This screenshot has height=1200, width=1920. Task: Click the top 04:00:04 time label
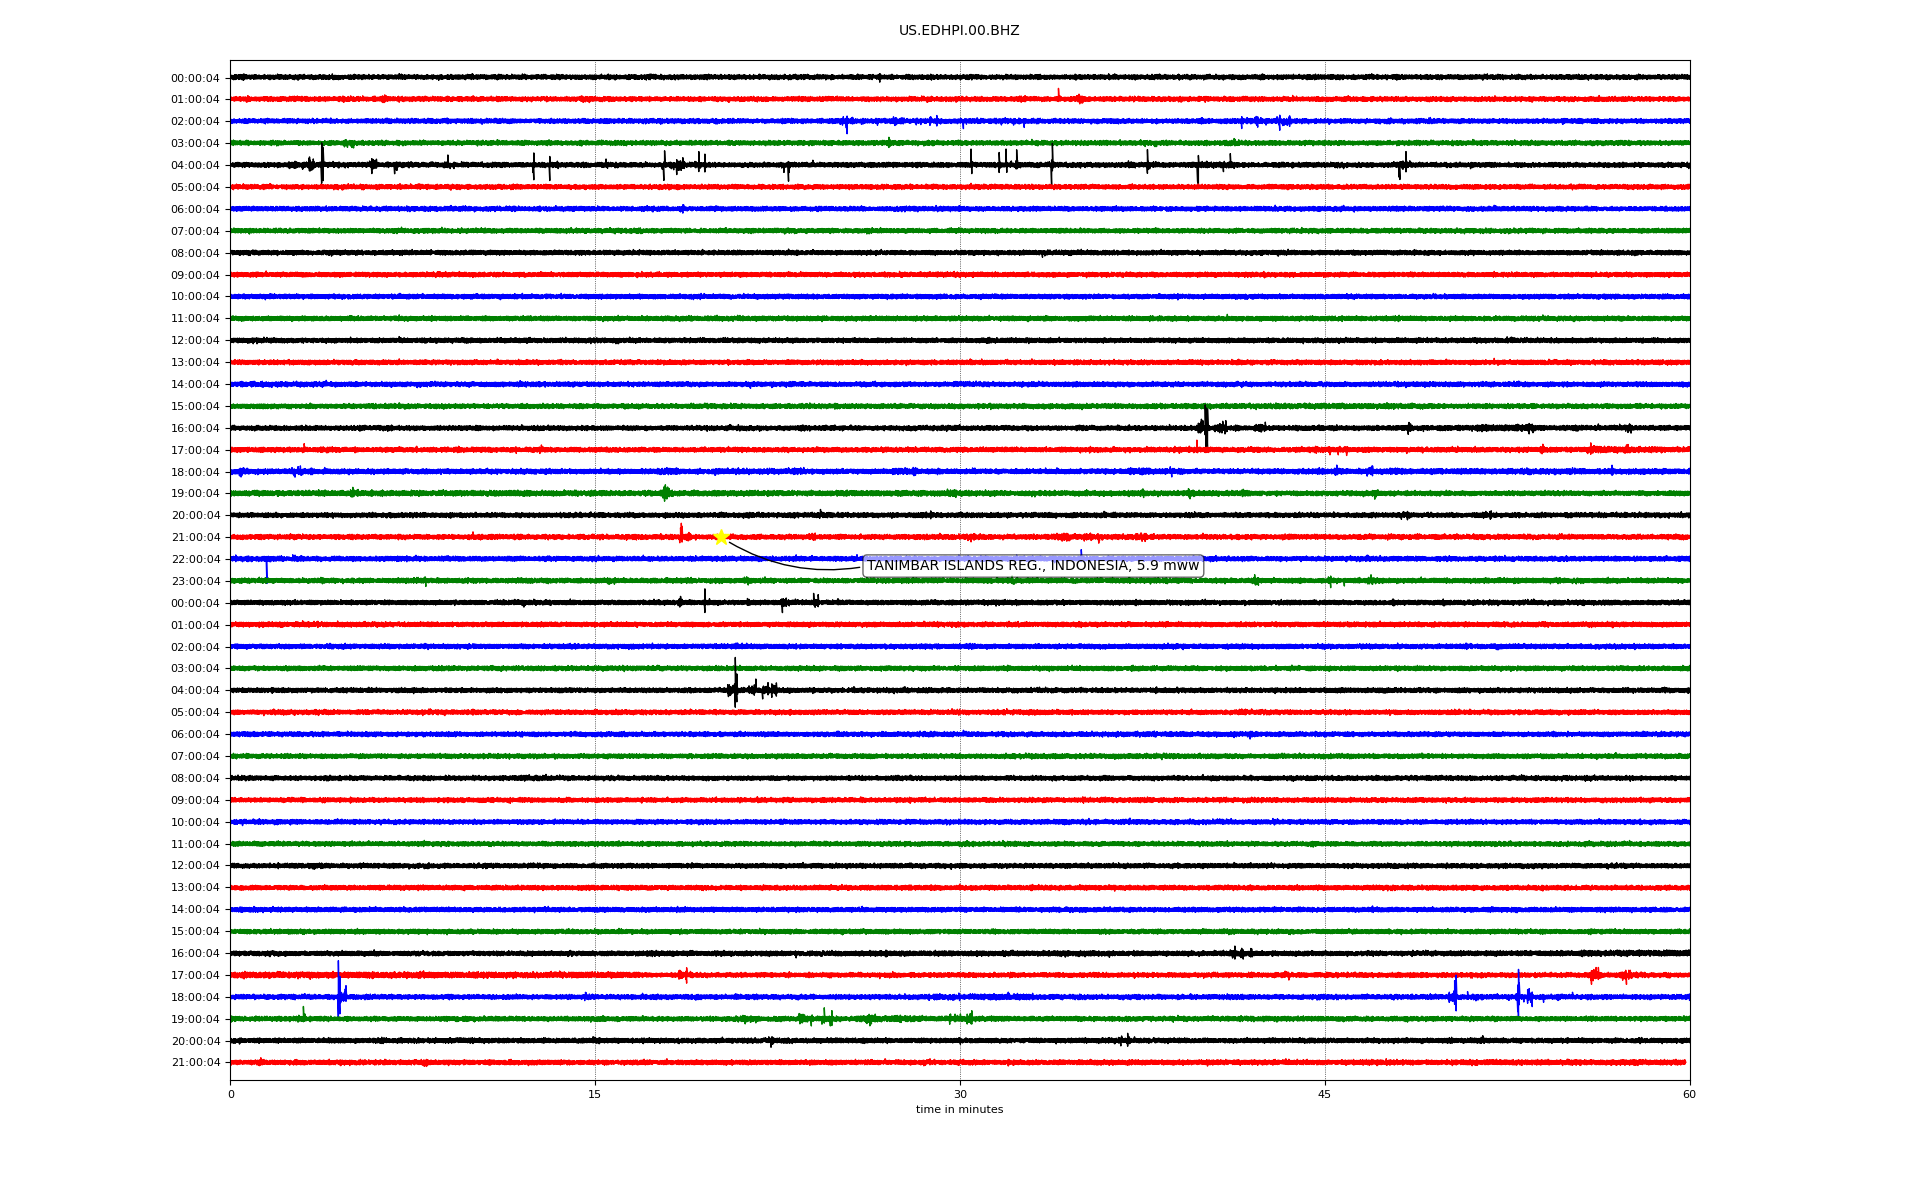[195, 166]
